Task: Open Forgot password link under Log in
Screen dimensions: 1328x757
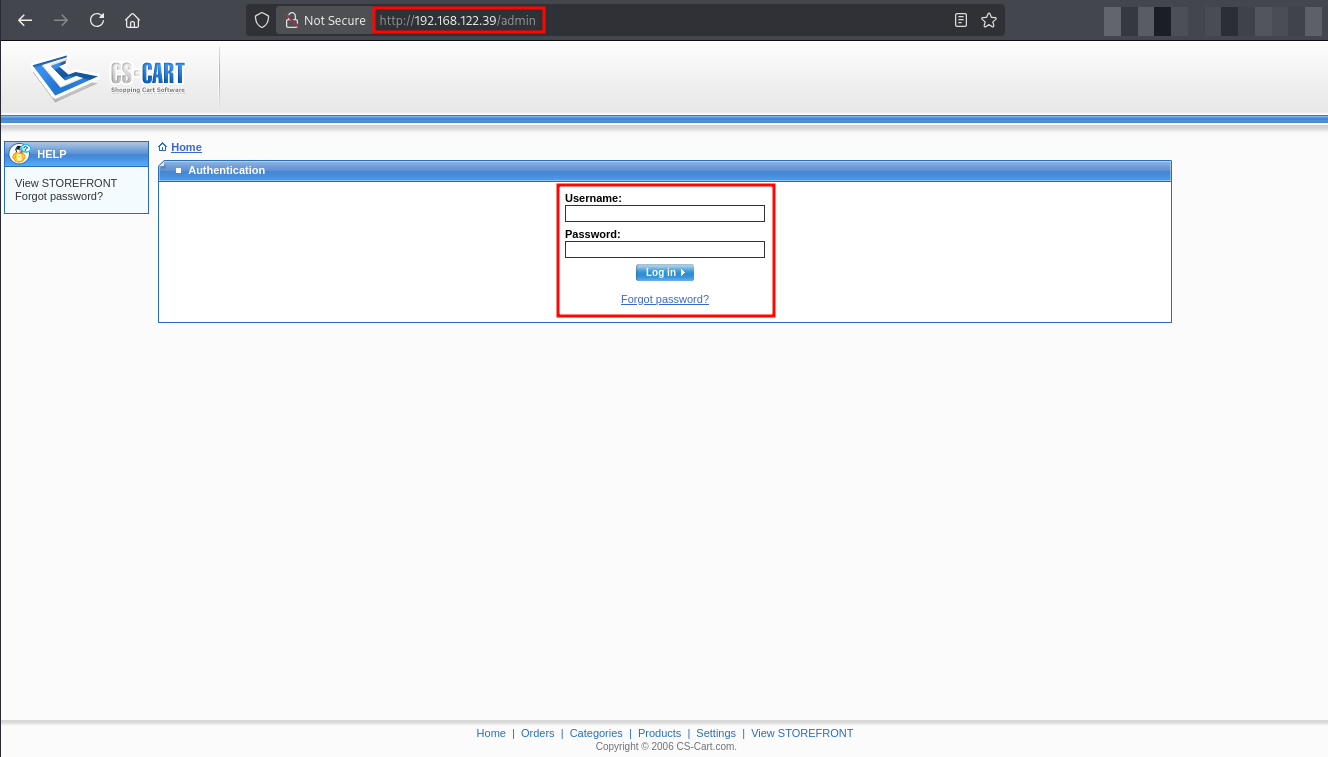Action: (665, 299)
